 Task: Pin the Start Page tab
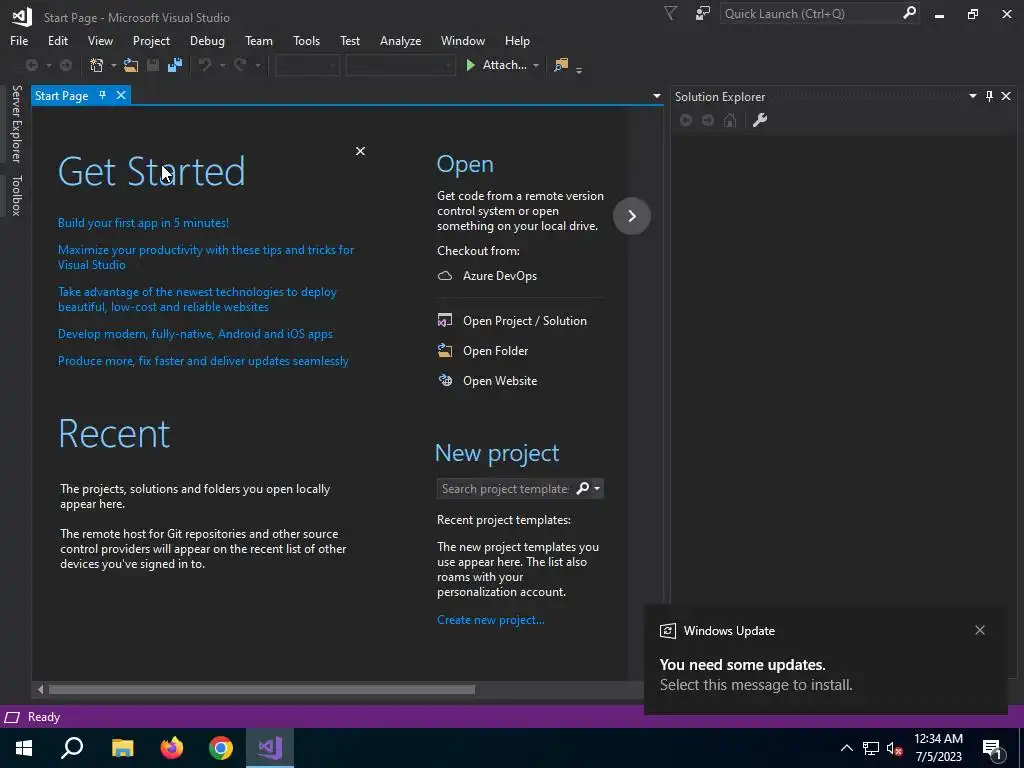pyautogui.click(x=103, y=95)
